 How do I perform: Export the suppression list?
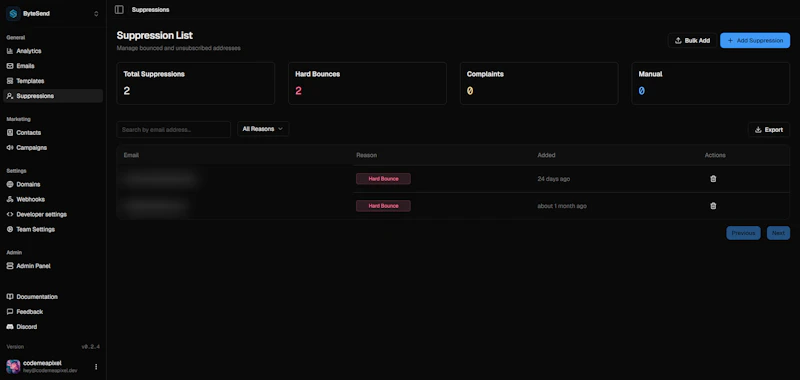769,130
